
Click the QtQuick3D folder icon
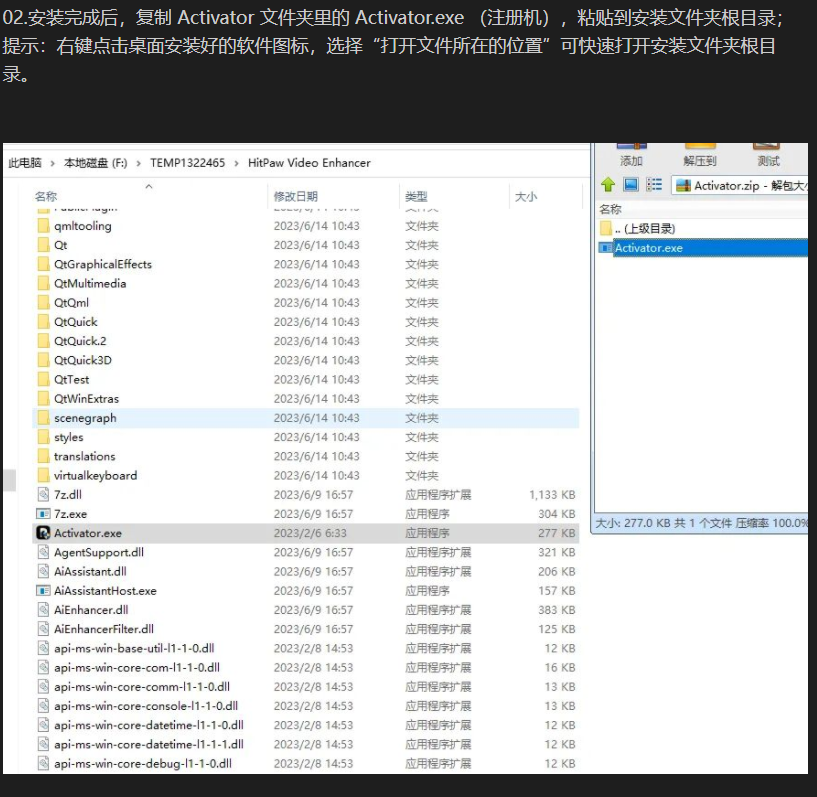43,360
